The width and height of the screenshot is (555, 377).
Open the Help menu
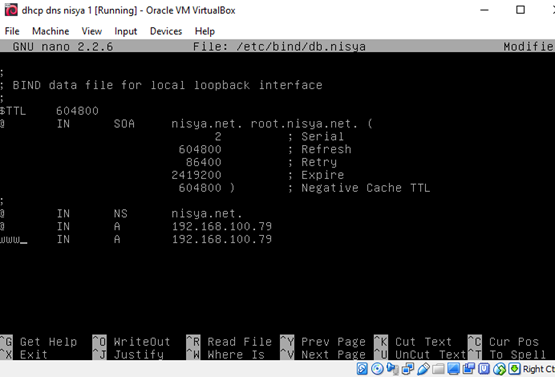[x=205, y=31]
